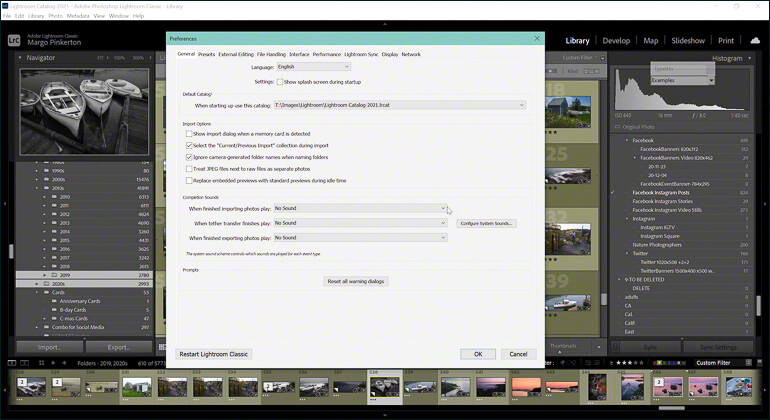
Task: Open the cloud sync status icon
Action: pyautogui.click(x=756, y=40)
